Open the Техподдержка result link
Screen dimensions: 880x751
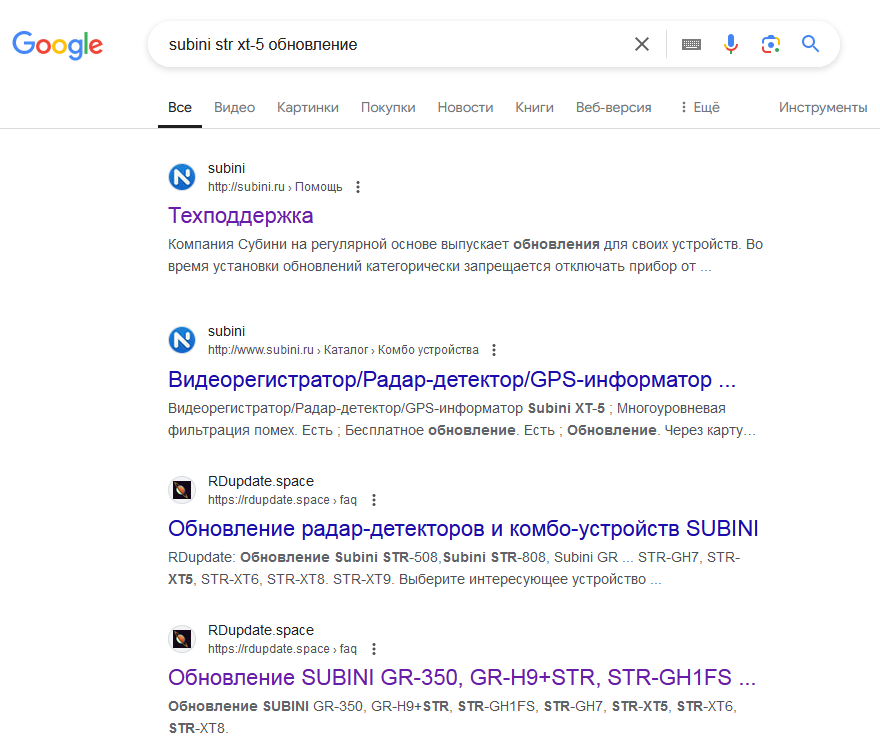pos(240,216)
